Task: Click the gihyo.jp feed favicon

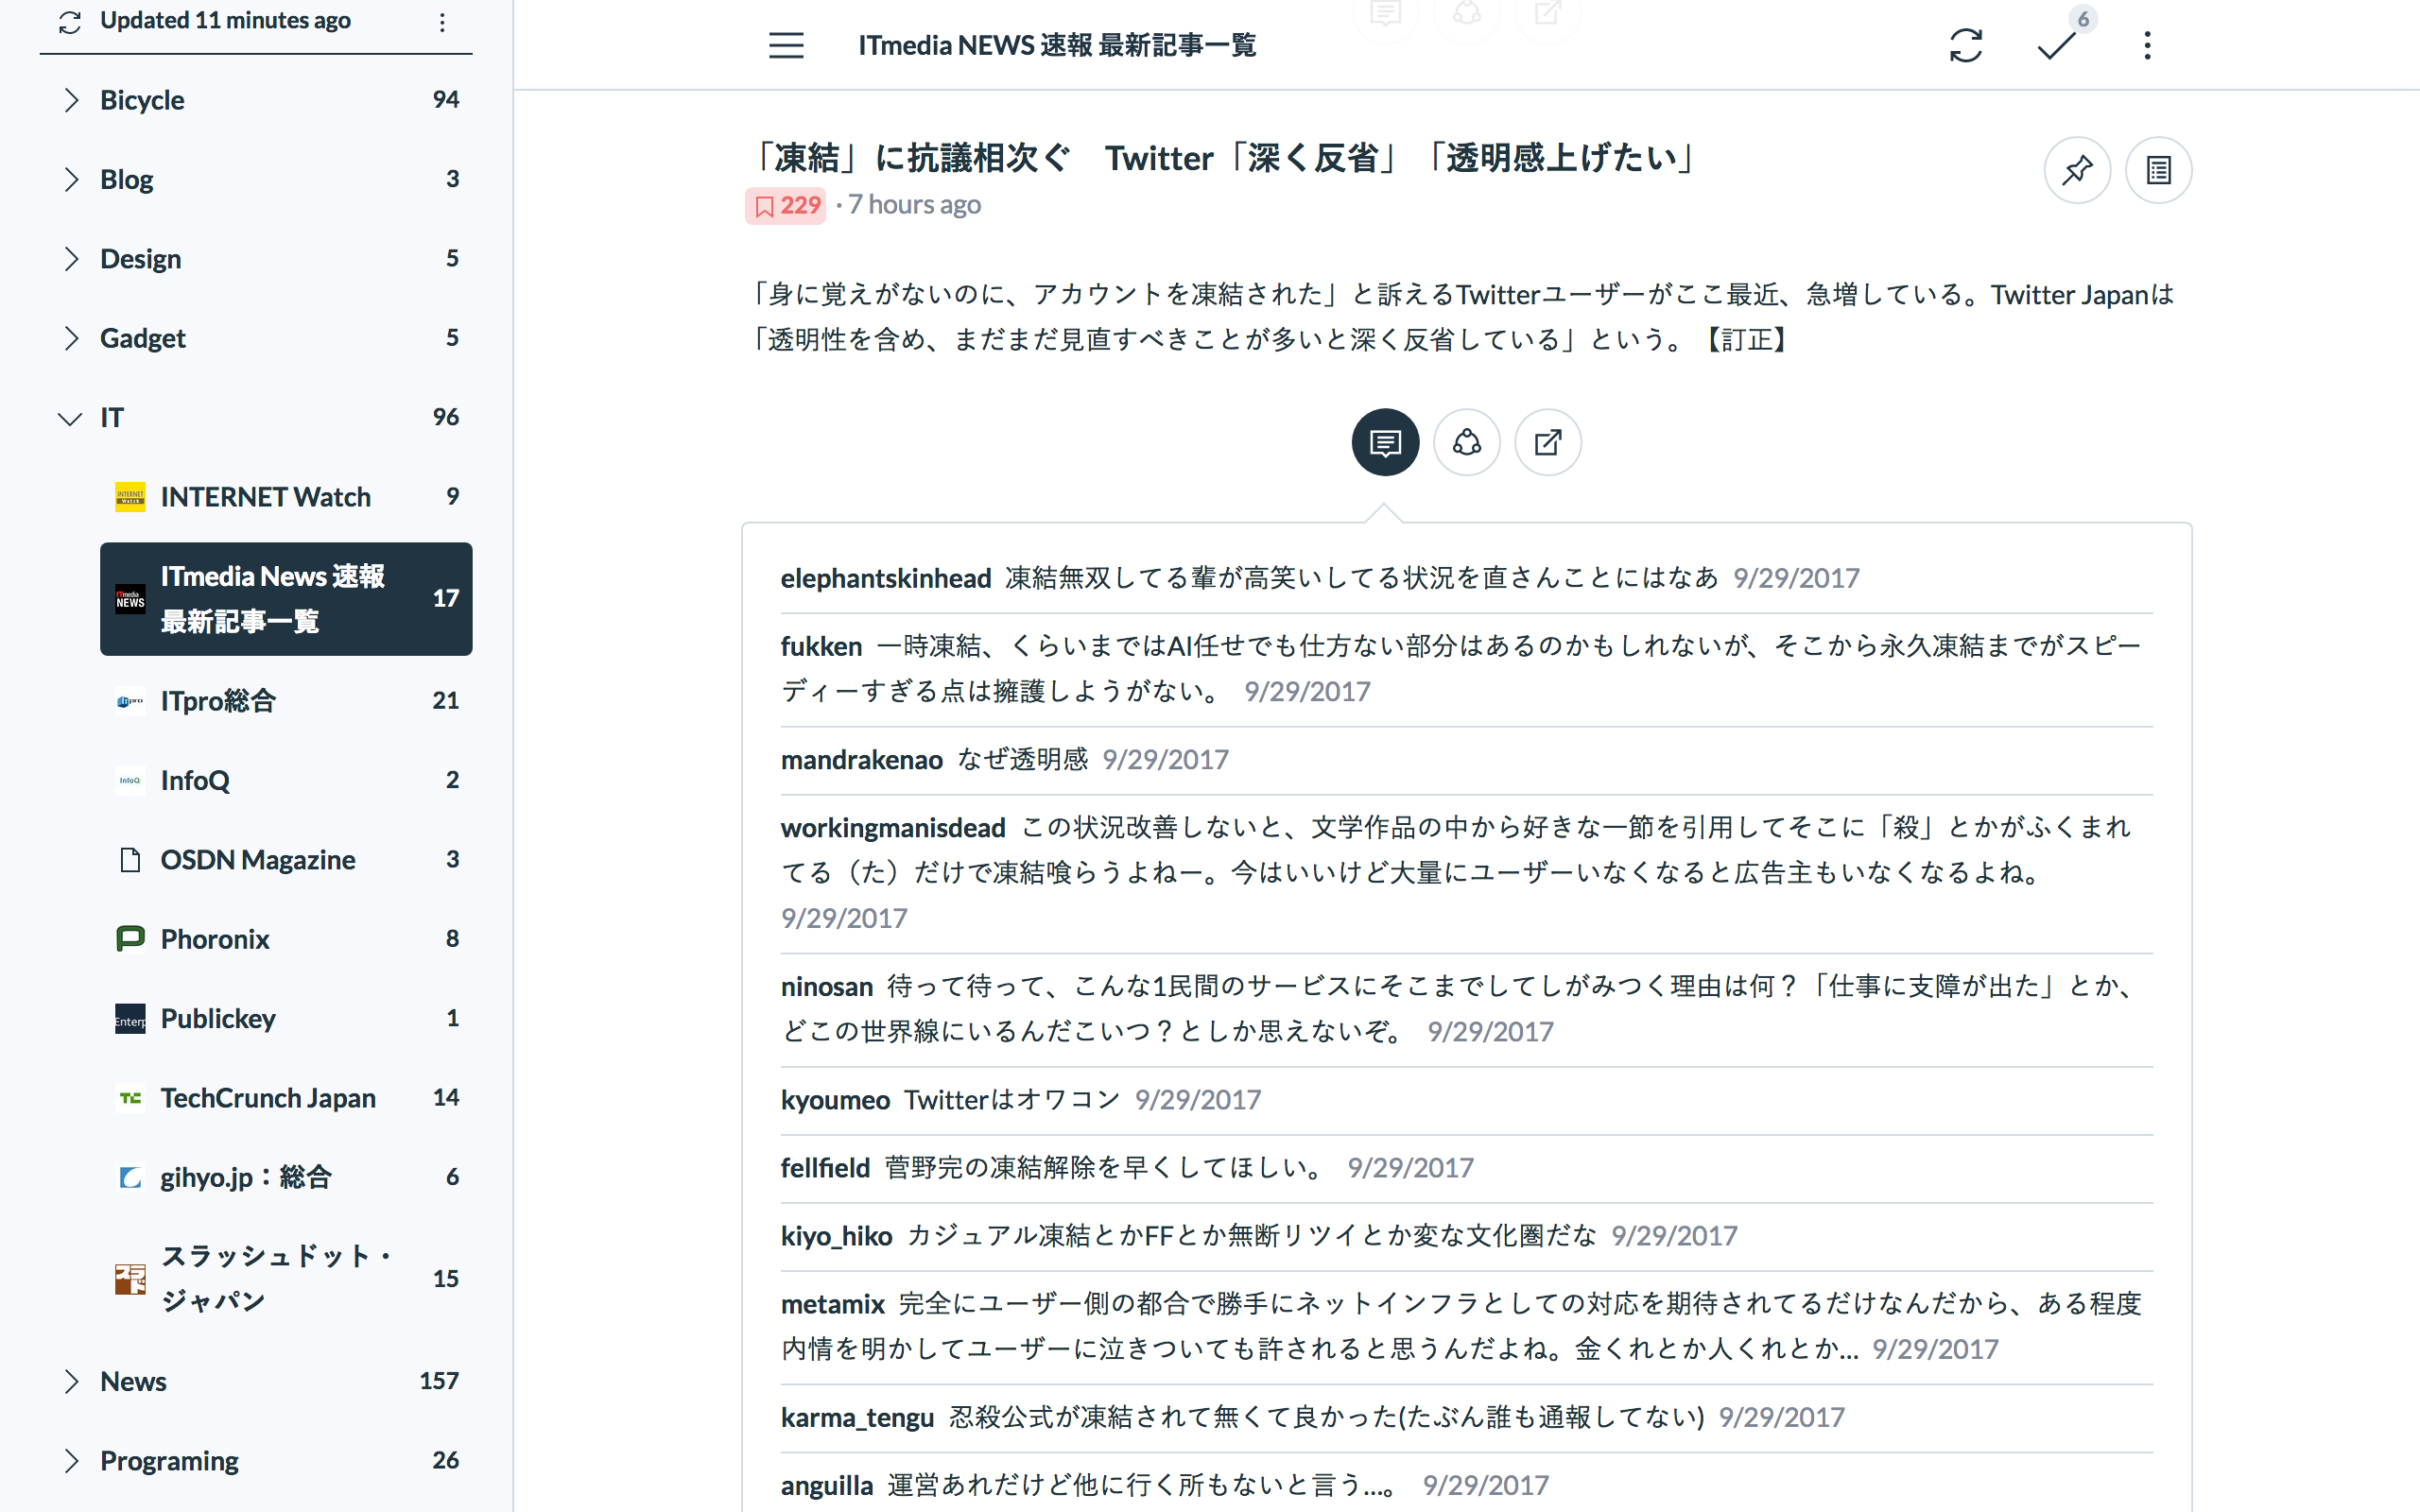Action: [x=130, y=1178]
